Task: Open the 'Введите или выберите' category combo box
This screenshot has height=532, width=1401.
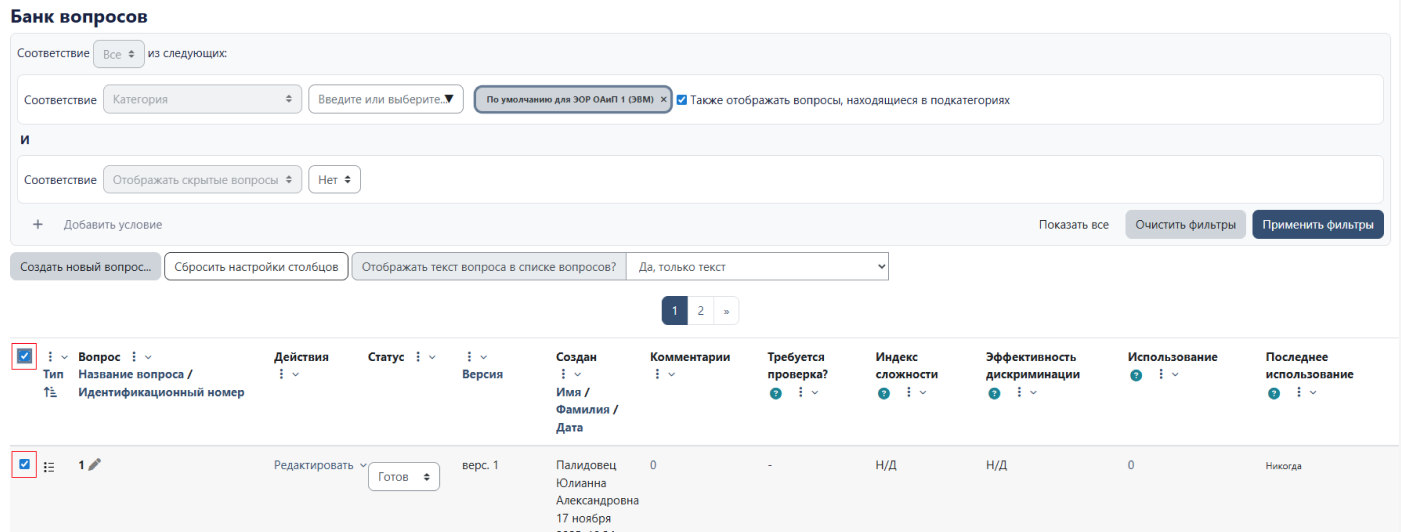Action: (386, 100)
